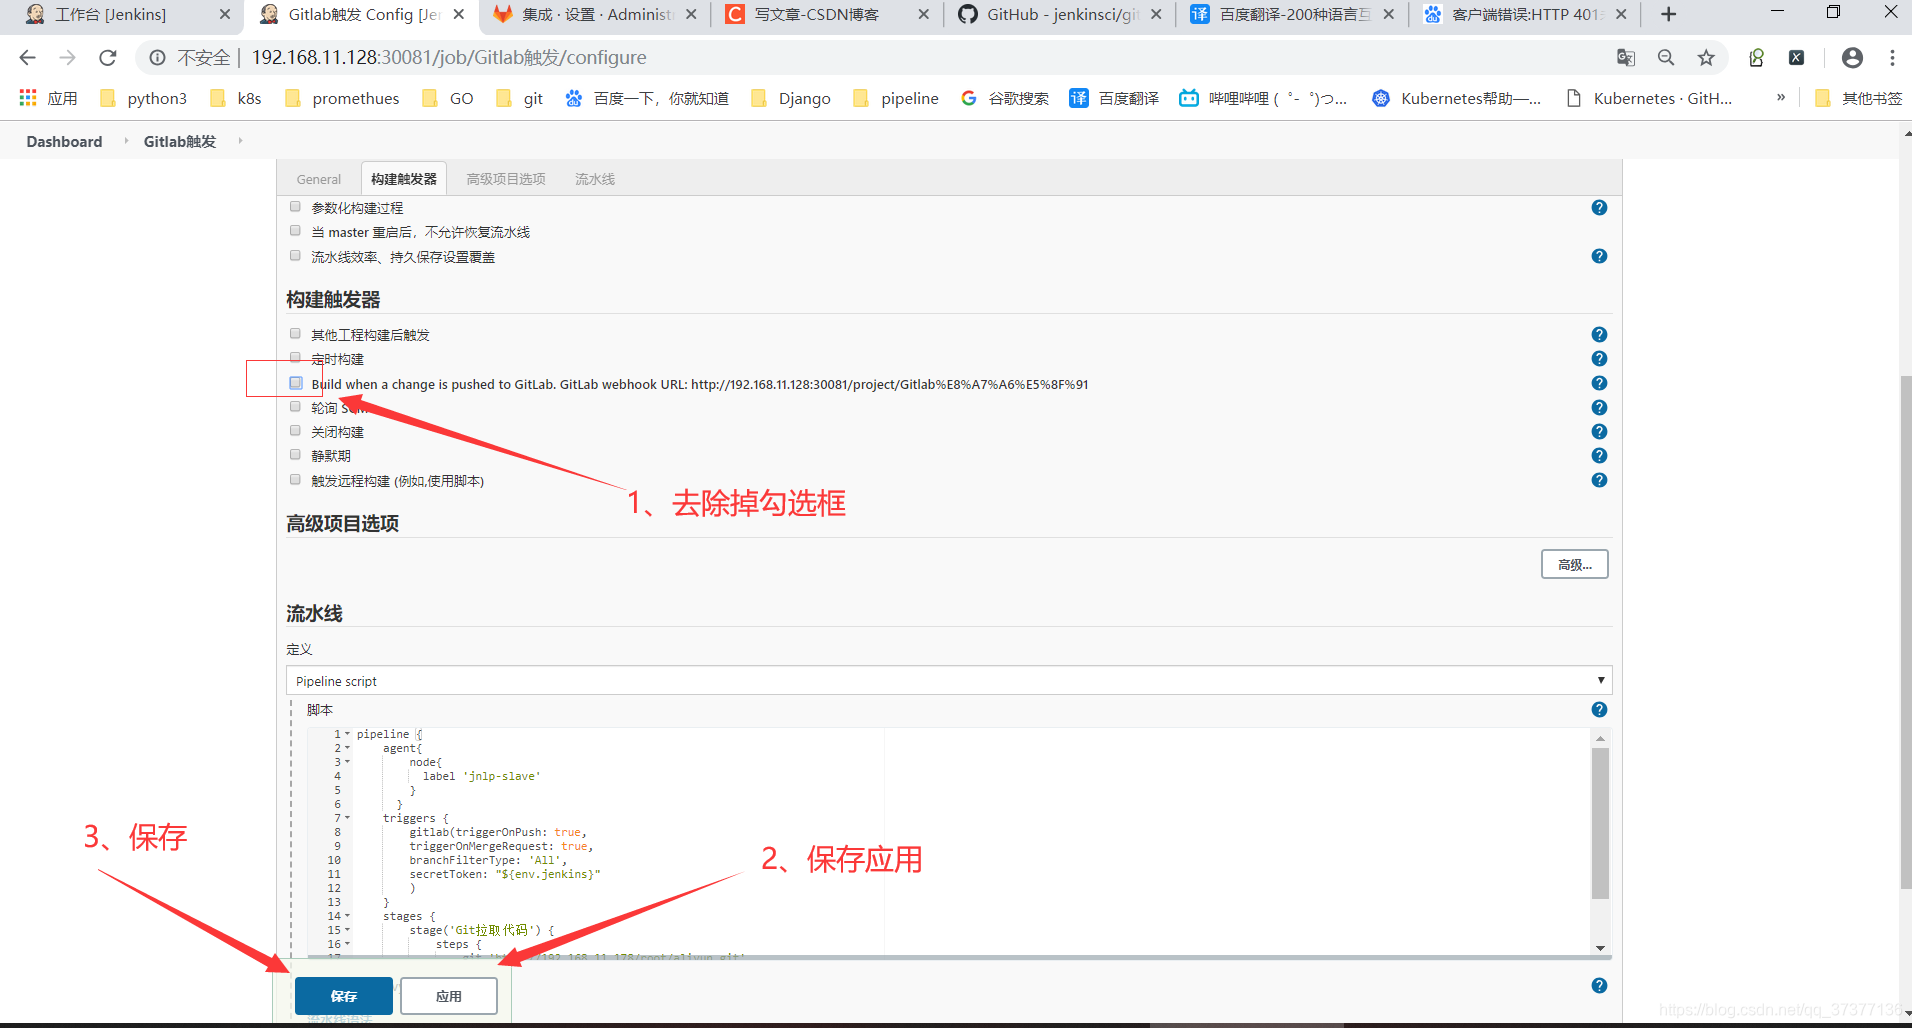The width and height of the screenshot is (1912, 1028).
Task: Enable 触发远程构建 checkbox
Action: [x=295, y=480]
